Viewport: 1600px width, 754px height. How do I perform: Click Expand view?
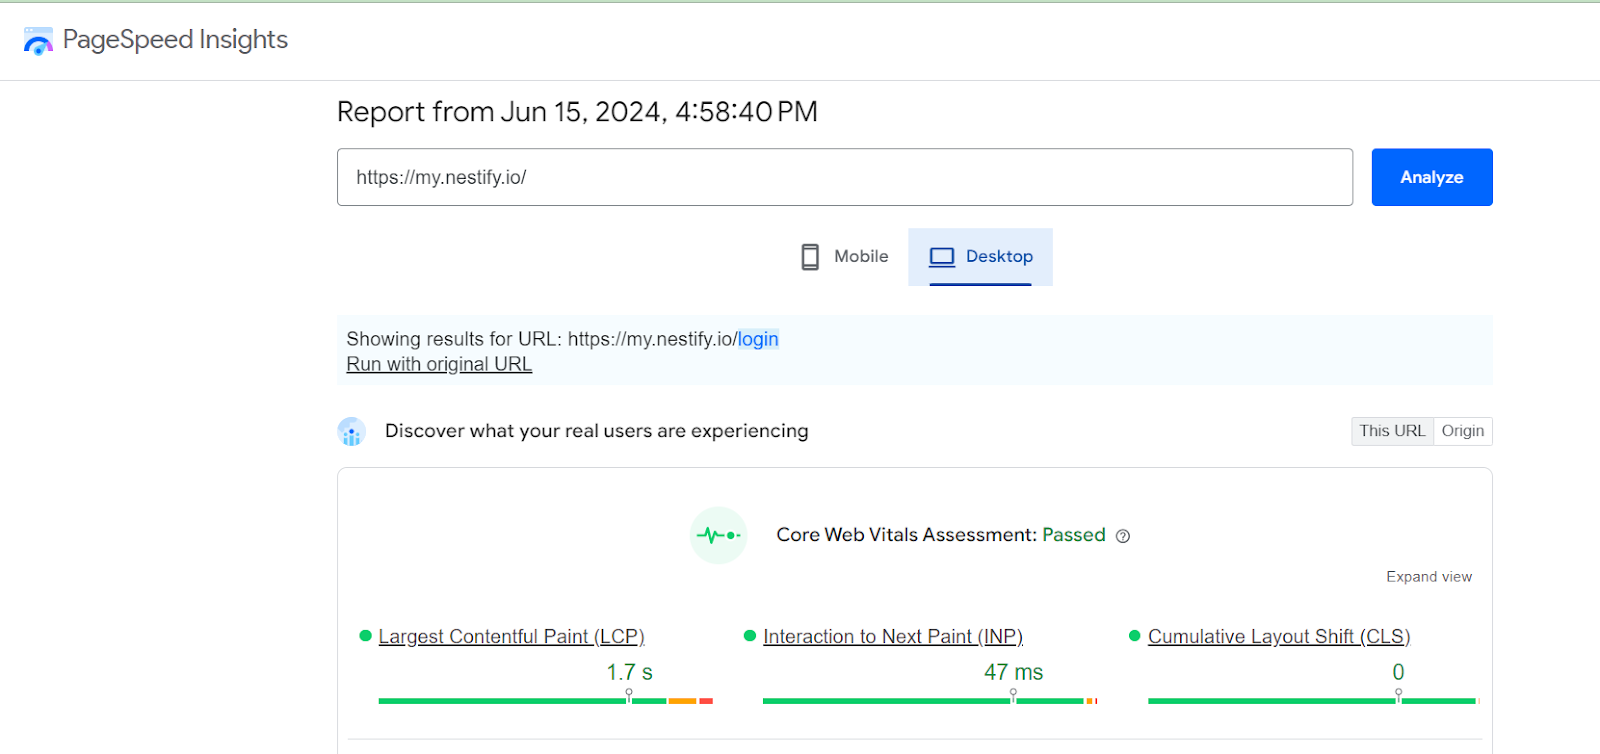point(1429,577)
